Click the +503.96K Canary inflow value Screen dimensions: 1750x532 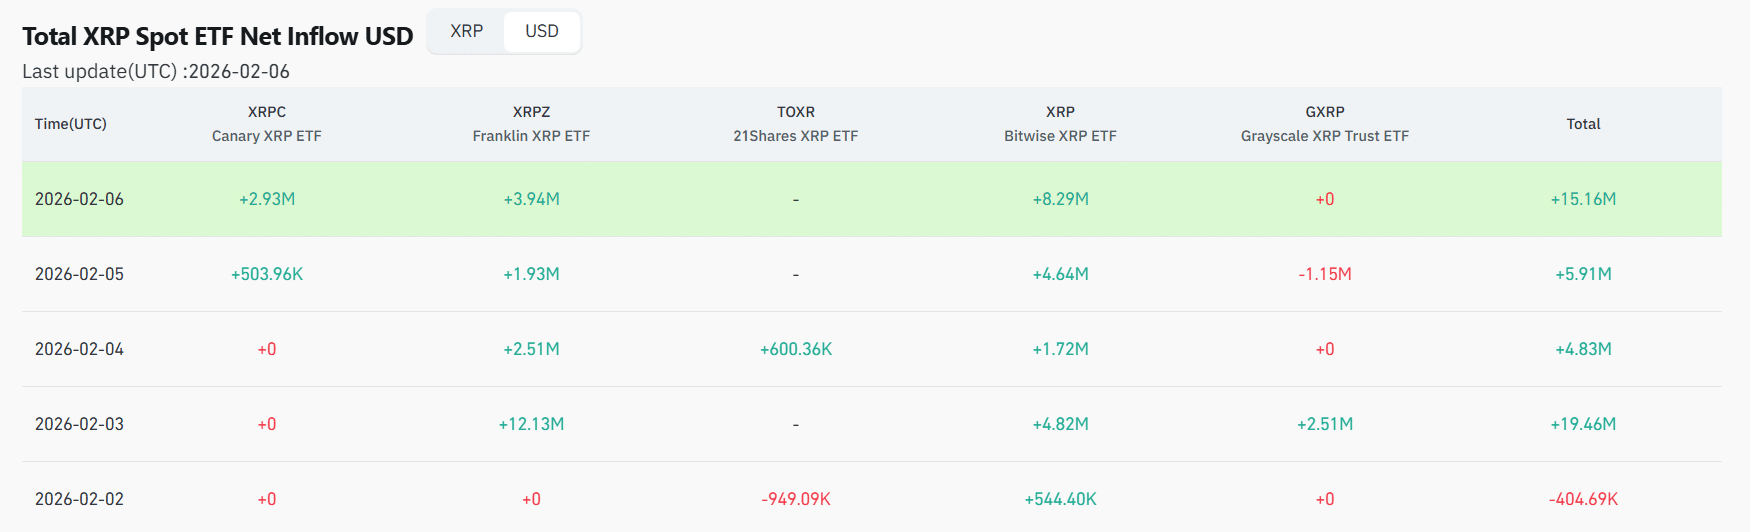point(266,274)
